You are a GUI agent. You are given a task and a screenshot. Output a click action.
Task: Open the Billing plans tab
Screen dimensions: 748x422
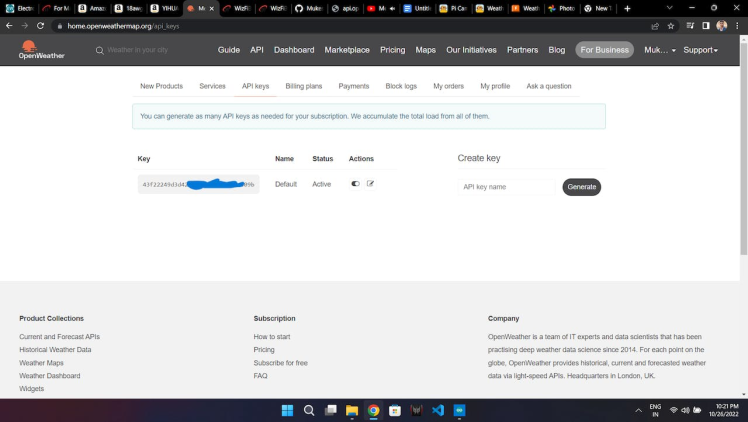[304, 86]
